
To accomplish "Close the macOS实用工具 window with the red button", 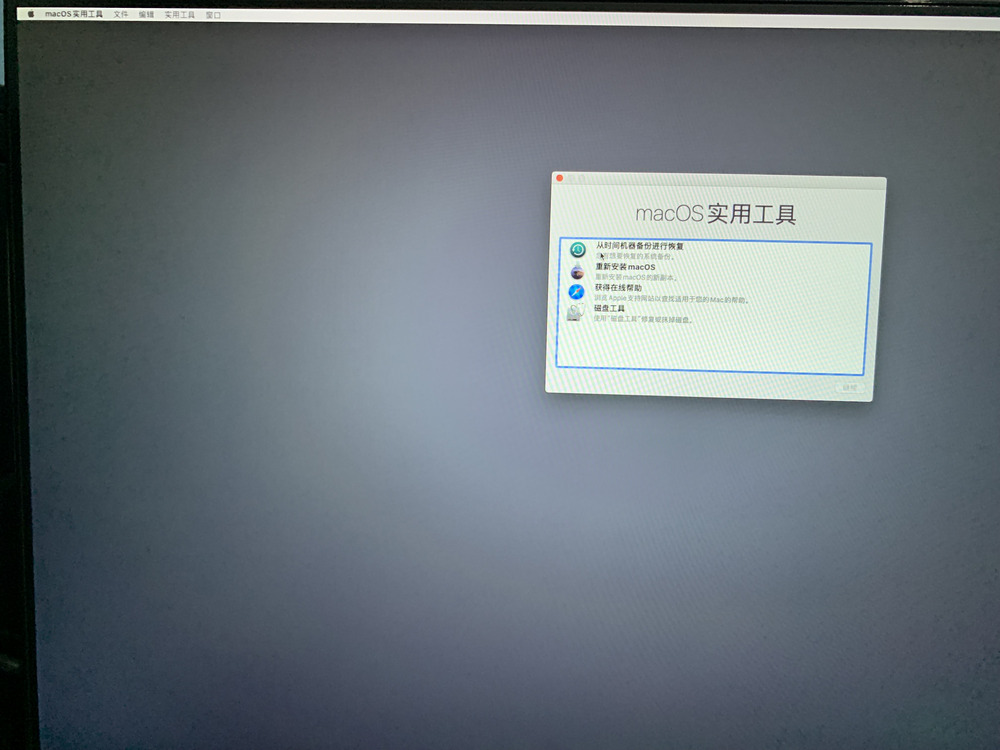I will 559,178.
